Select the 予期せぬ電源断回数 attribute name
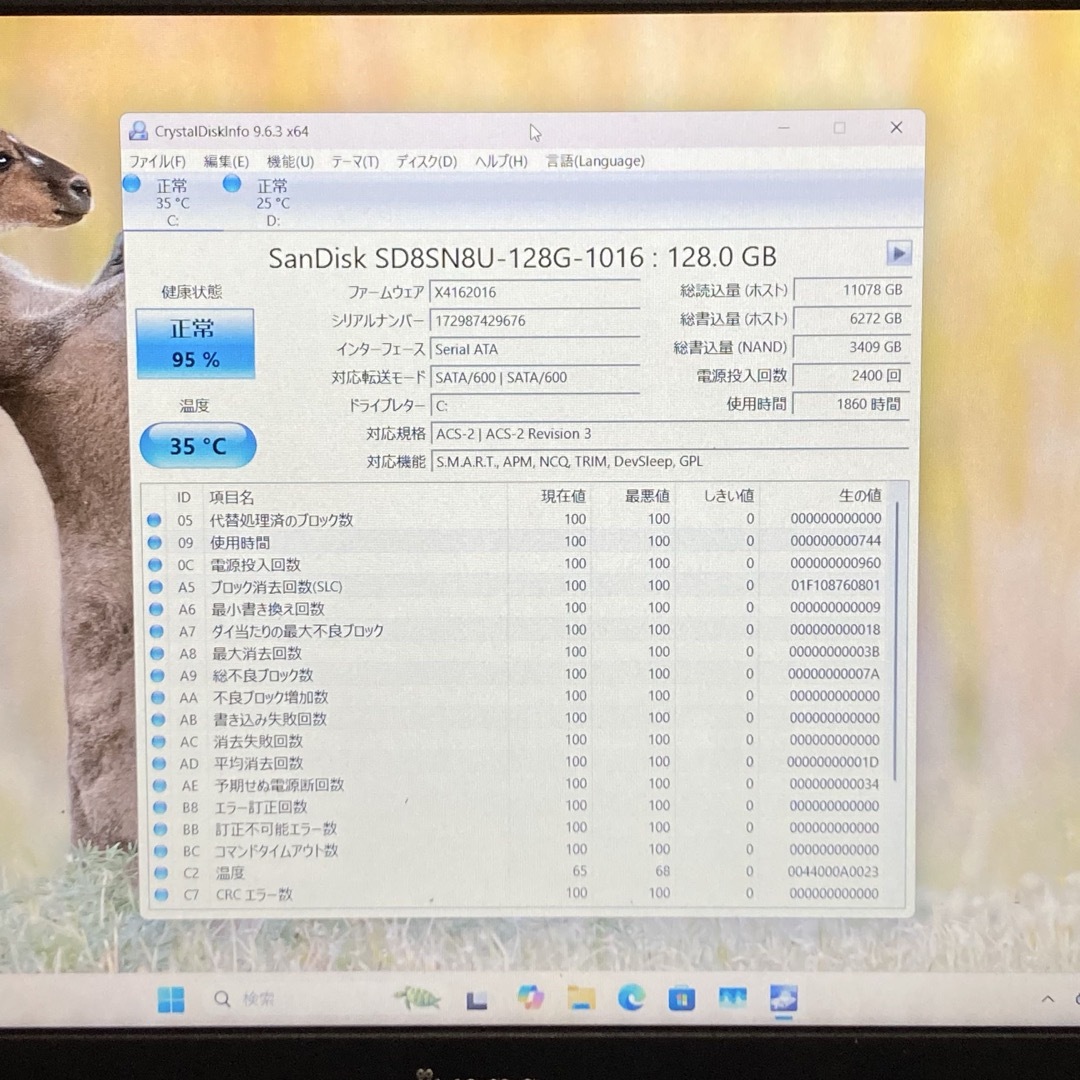 279,785
